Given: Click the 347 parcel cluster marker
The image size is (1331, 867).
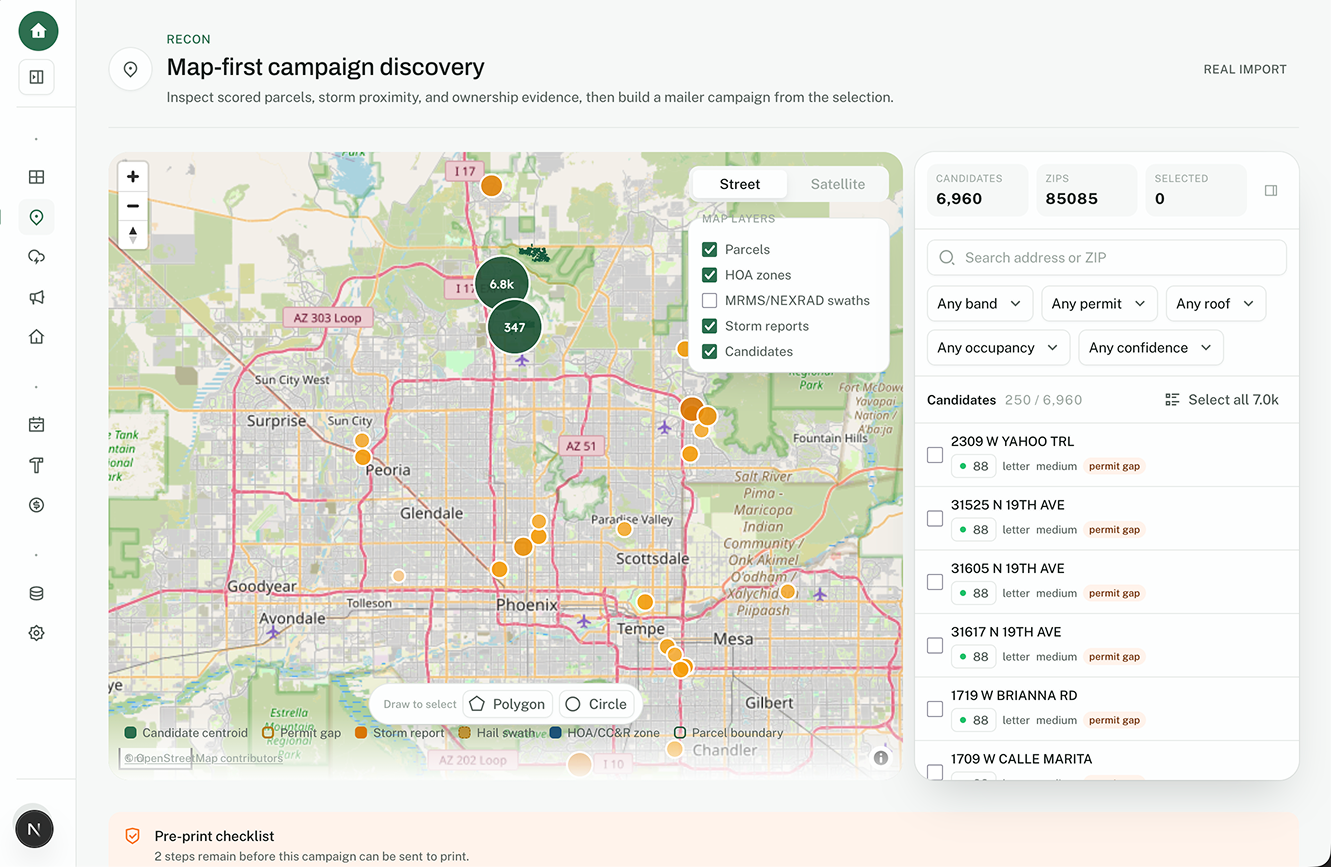Looking at the screenshot, I should 514,327.
